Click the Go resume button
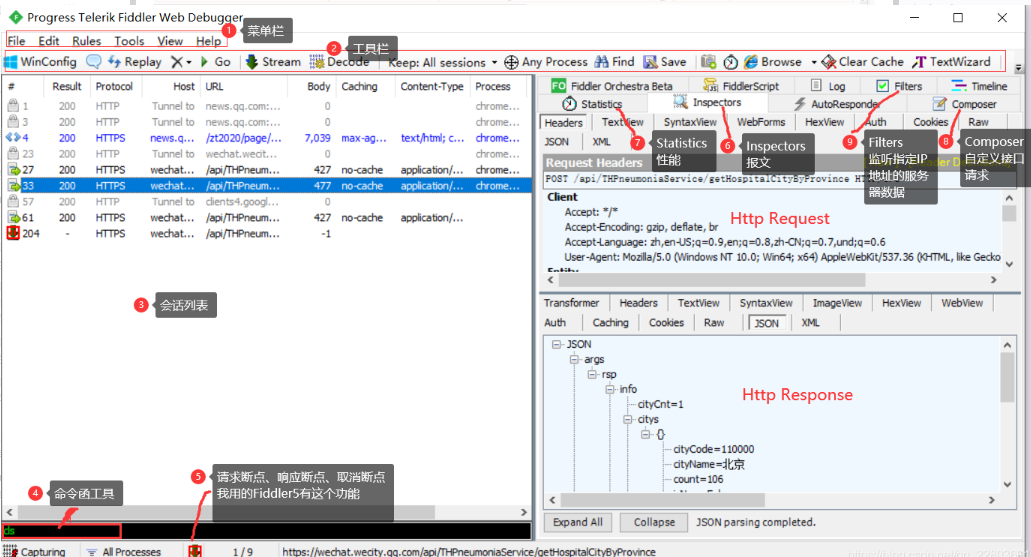 click(215, 62)
